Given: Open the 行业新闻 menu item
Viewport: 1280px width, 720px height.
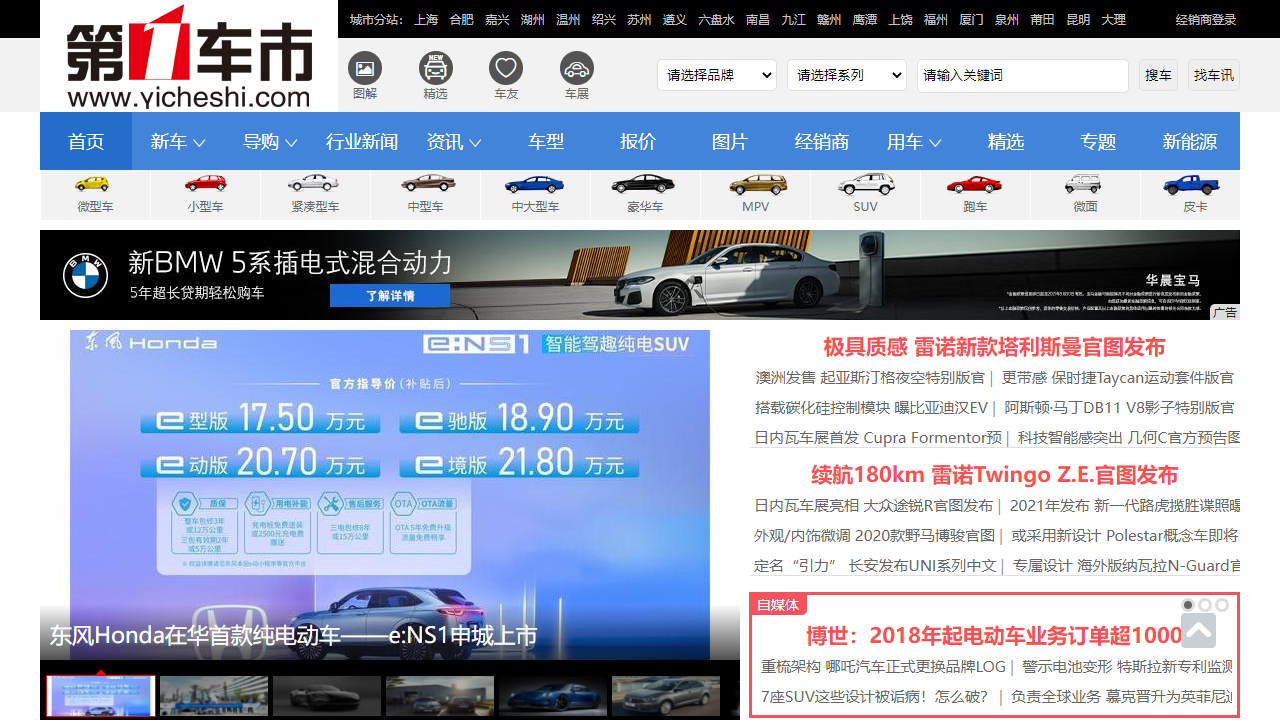Looking at the screenshot, I should click(x=362, y=142).
